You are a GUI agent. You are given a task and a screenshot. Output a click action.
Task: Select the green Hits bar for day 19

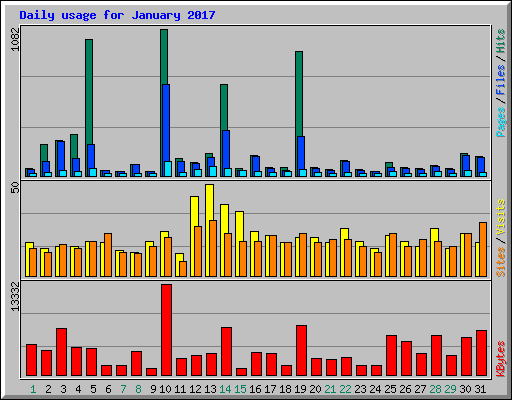tap(299, 93)
